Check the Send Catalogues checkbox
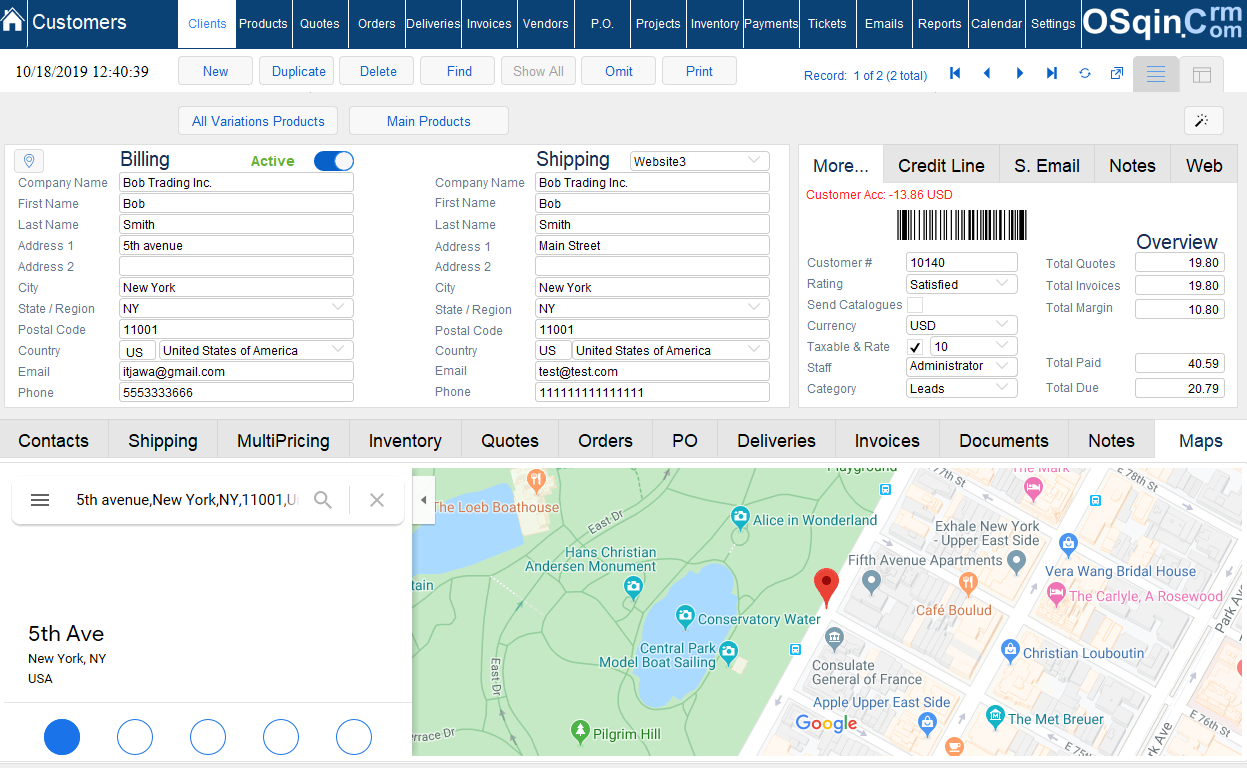The width and height of the screenshot is (1247, 768). point(915,305)
